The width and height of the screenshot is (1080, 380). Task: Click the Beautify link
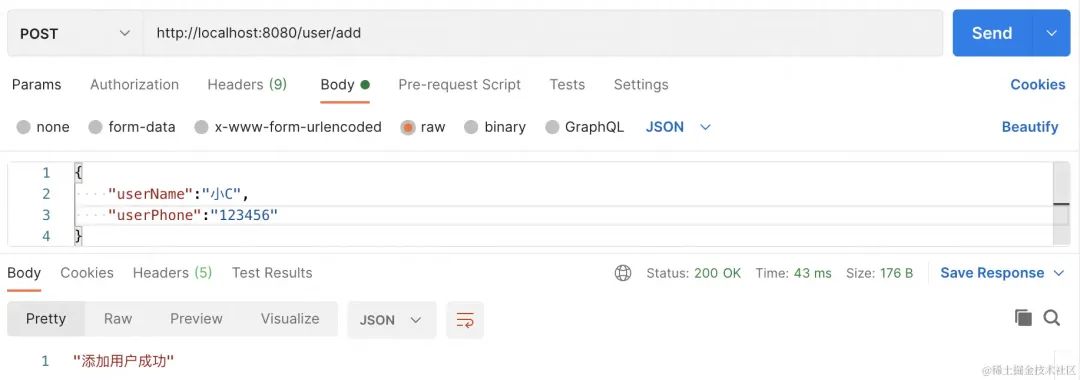pos(1030,127)
